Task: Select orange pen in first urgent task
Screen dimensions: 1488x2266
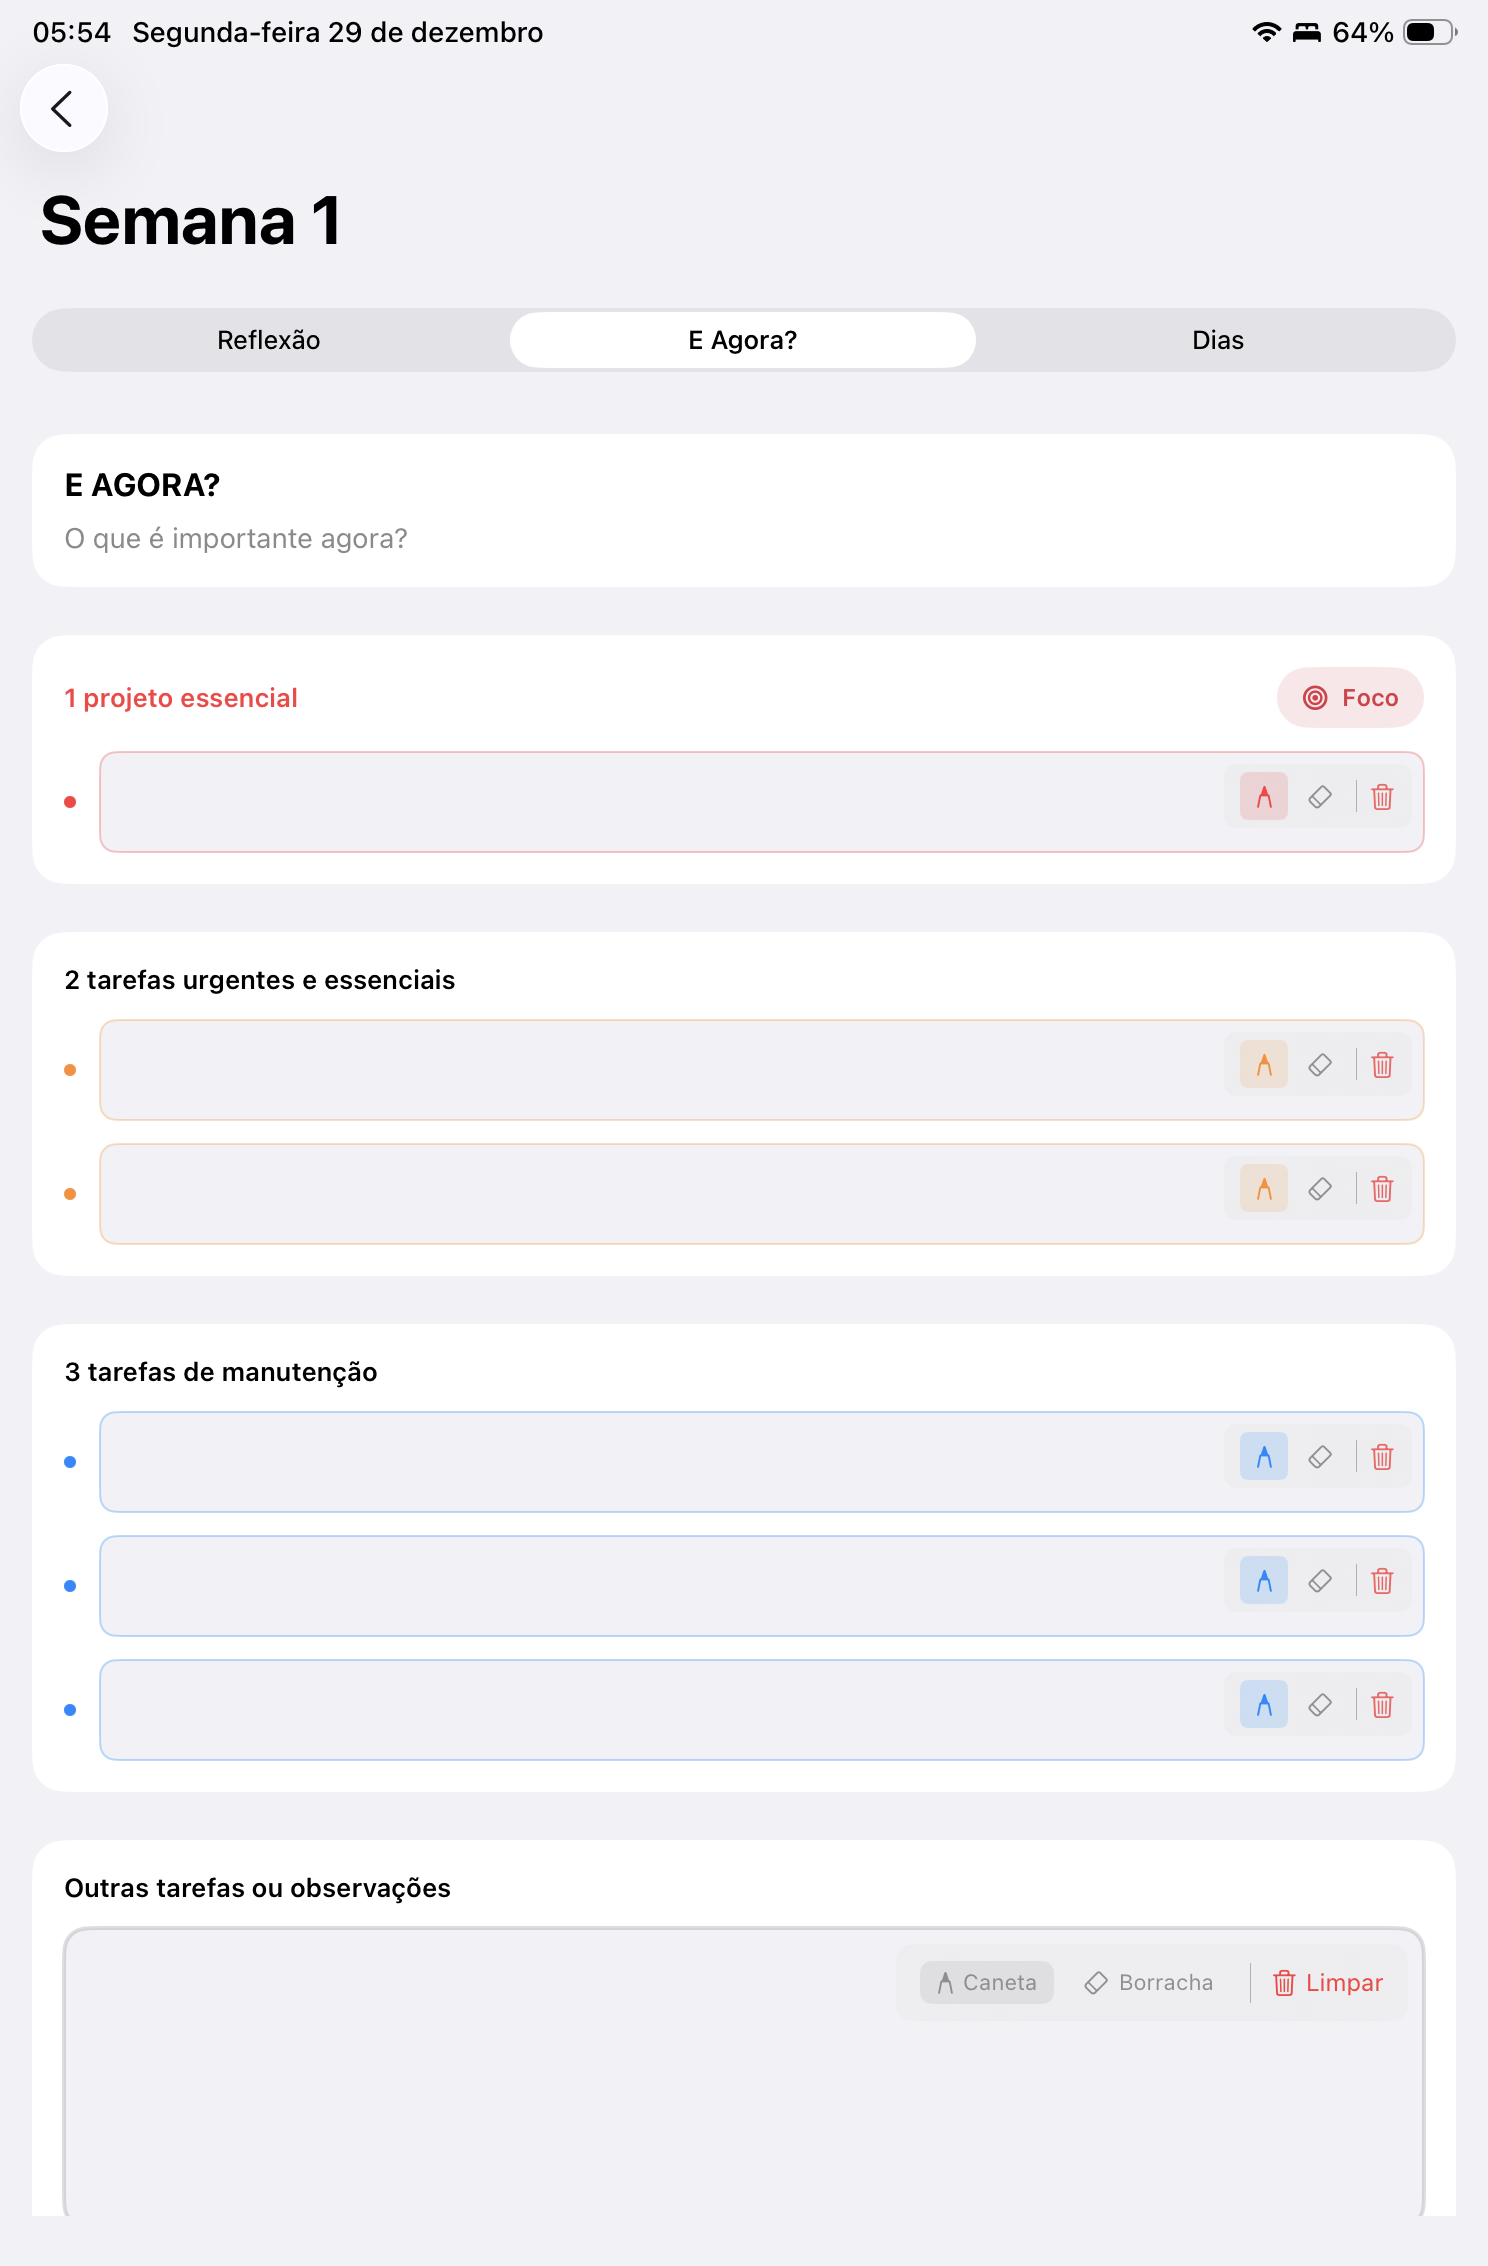Action: pos(1264,1065)
